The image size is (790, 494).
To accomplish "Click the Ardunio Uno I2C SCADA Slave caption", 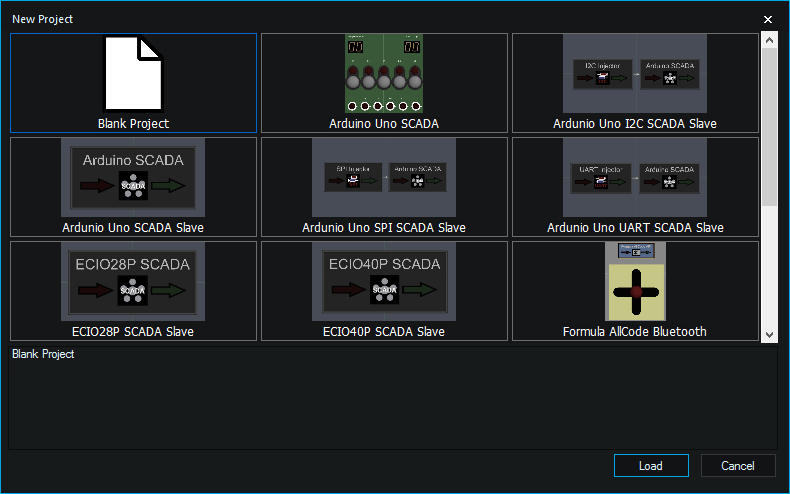I will (635, 124).
